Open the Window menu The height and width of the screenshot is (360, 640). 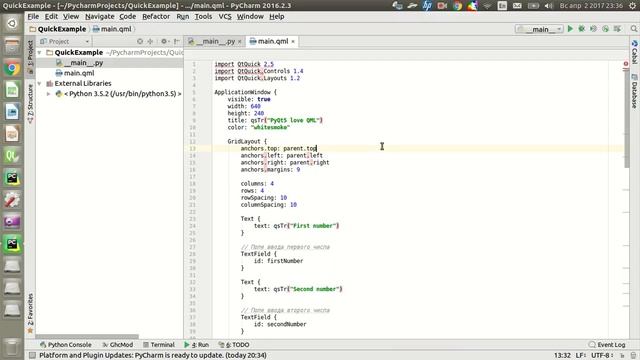tap(250, 16)
